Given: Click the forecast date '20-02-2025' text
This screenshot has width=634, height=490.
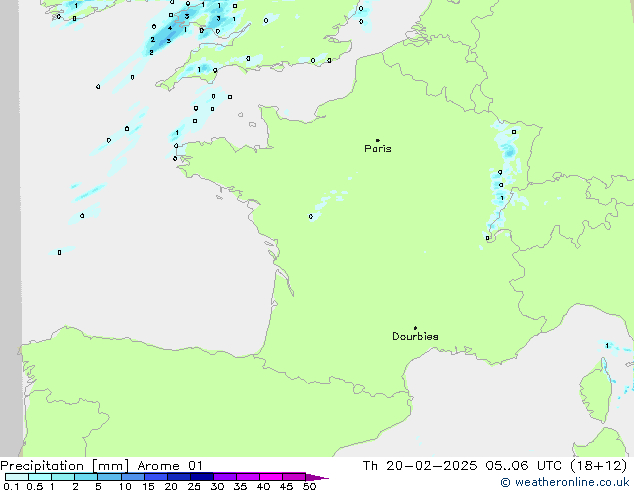Looking at the screenshot, I should click(x=431, y=466).
